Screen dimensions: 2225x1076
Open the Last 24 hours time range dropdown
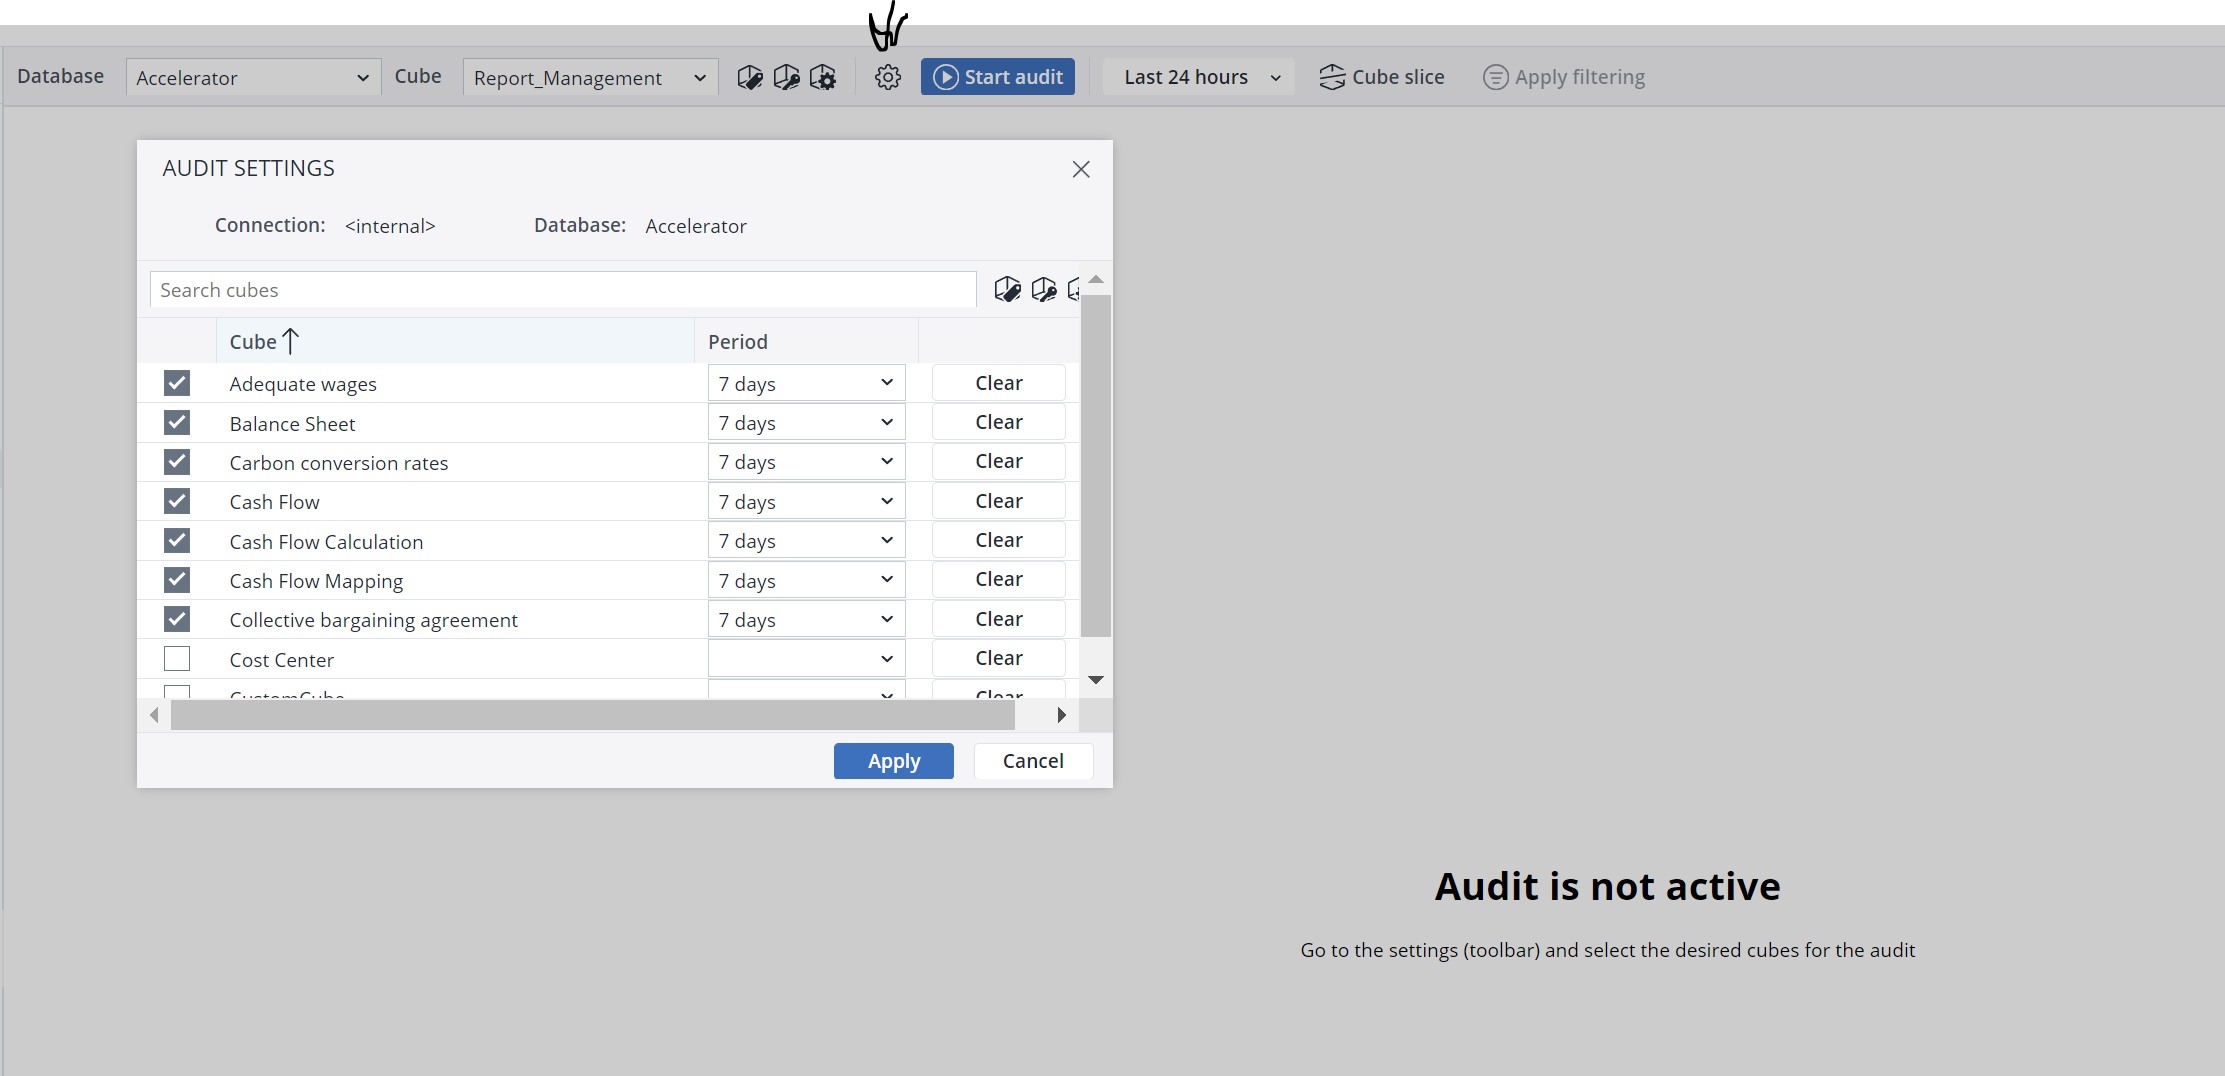coord(1199,77)
